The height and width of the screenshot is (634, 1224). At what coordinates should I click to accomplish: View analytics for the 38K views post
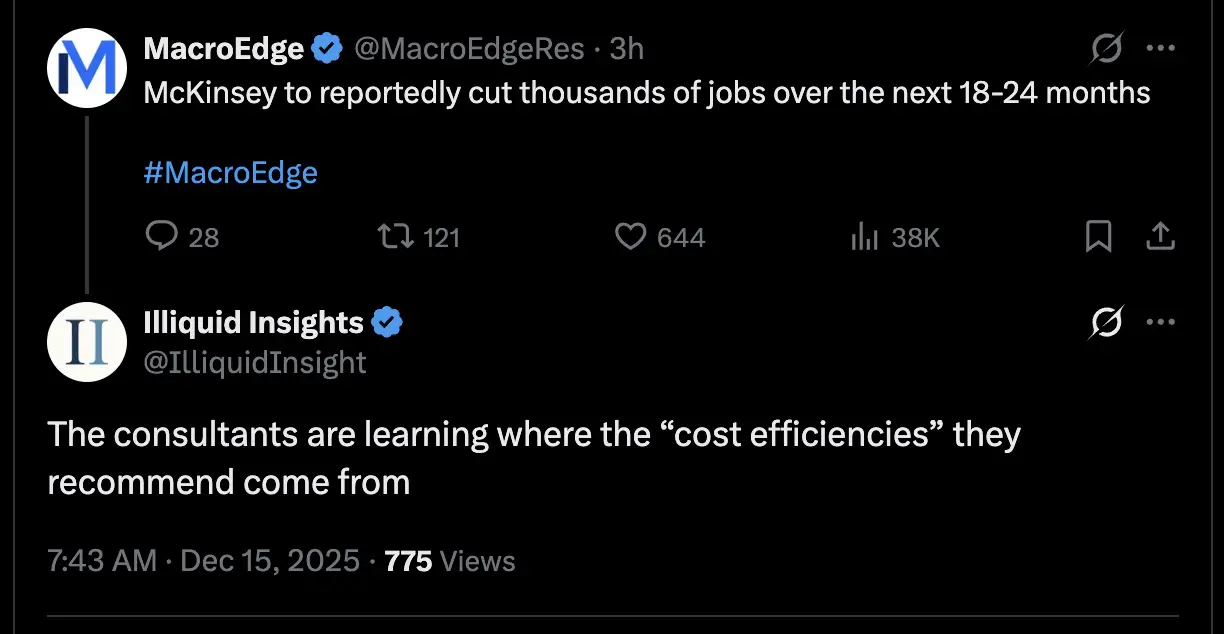tap(863, 236)
